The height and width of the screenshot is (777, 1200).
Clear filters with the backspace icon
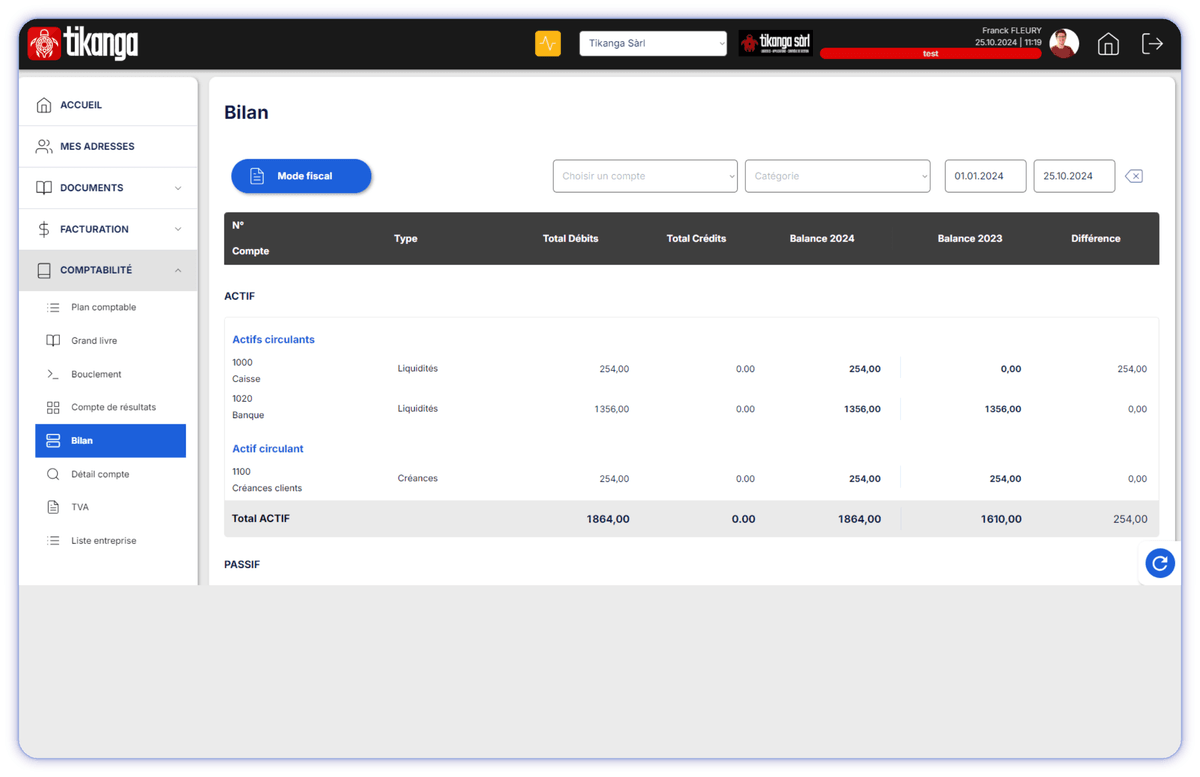tap(1134, 176)
